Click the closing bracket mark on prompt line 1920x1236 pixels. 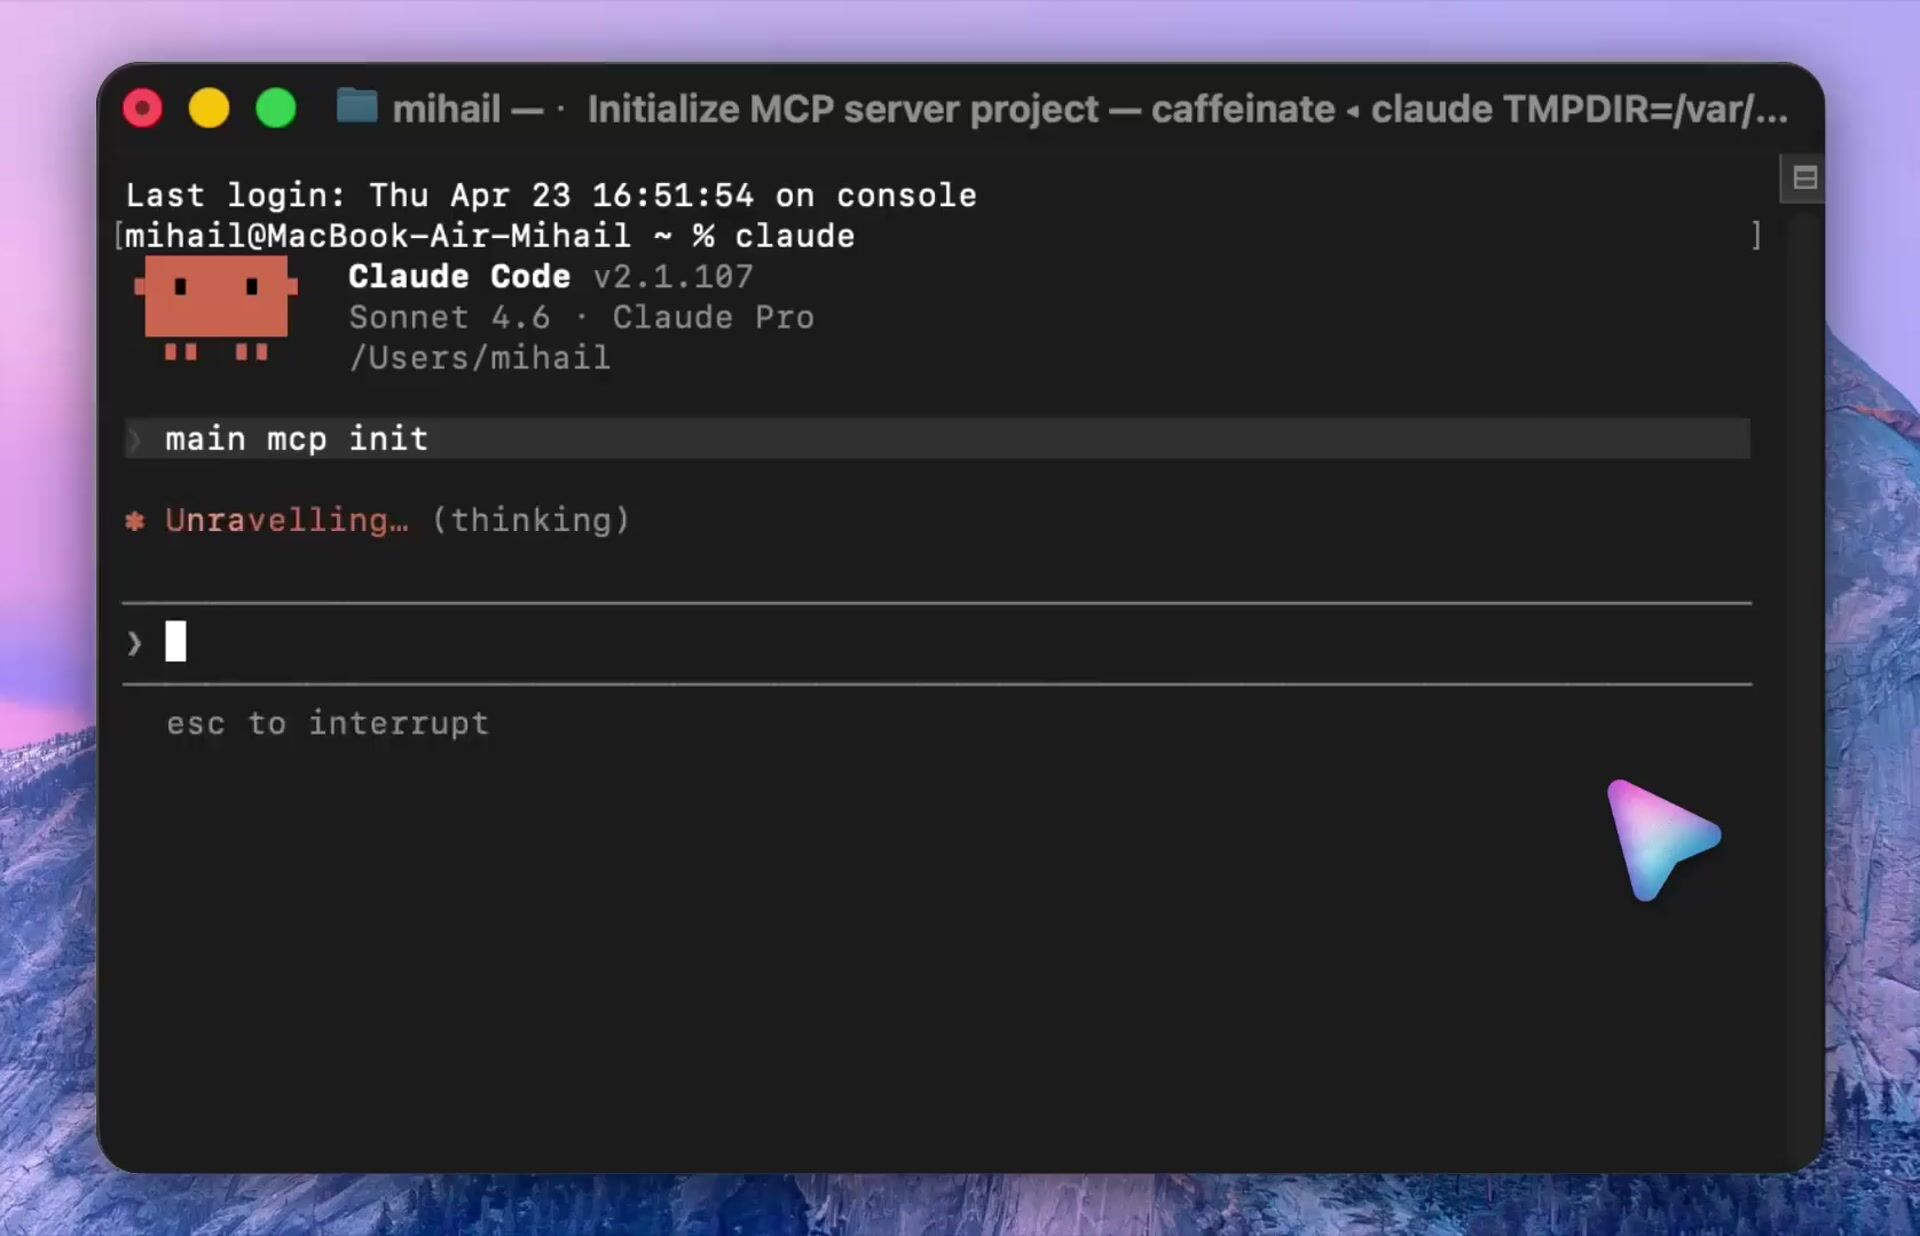pos(1756,236)
